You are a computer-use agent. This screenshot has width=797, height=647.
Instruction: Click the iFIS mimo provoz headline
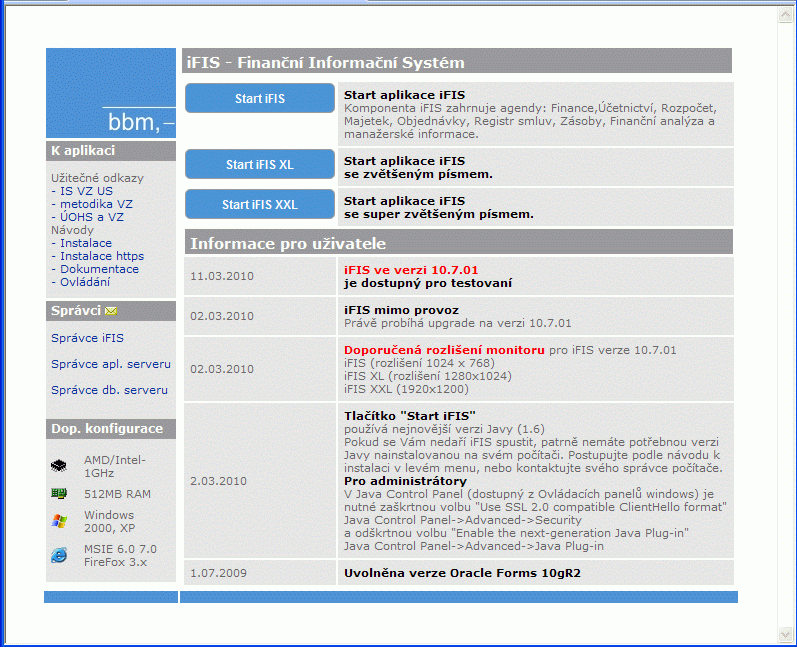(x=401, y=310)
